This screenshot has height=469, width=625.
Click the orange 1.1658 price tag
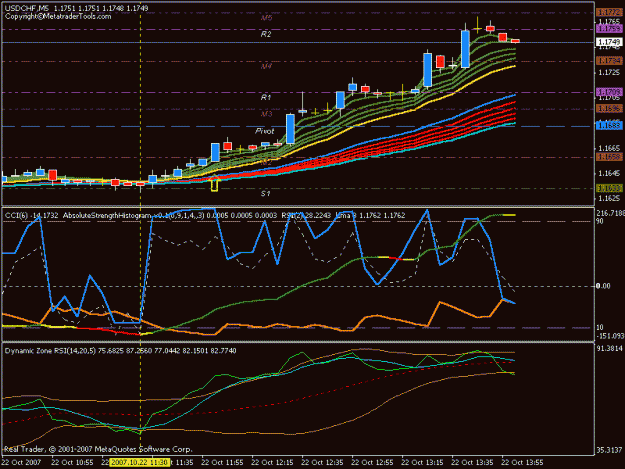(609, 157)
